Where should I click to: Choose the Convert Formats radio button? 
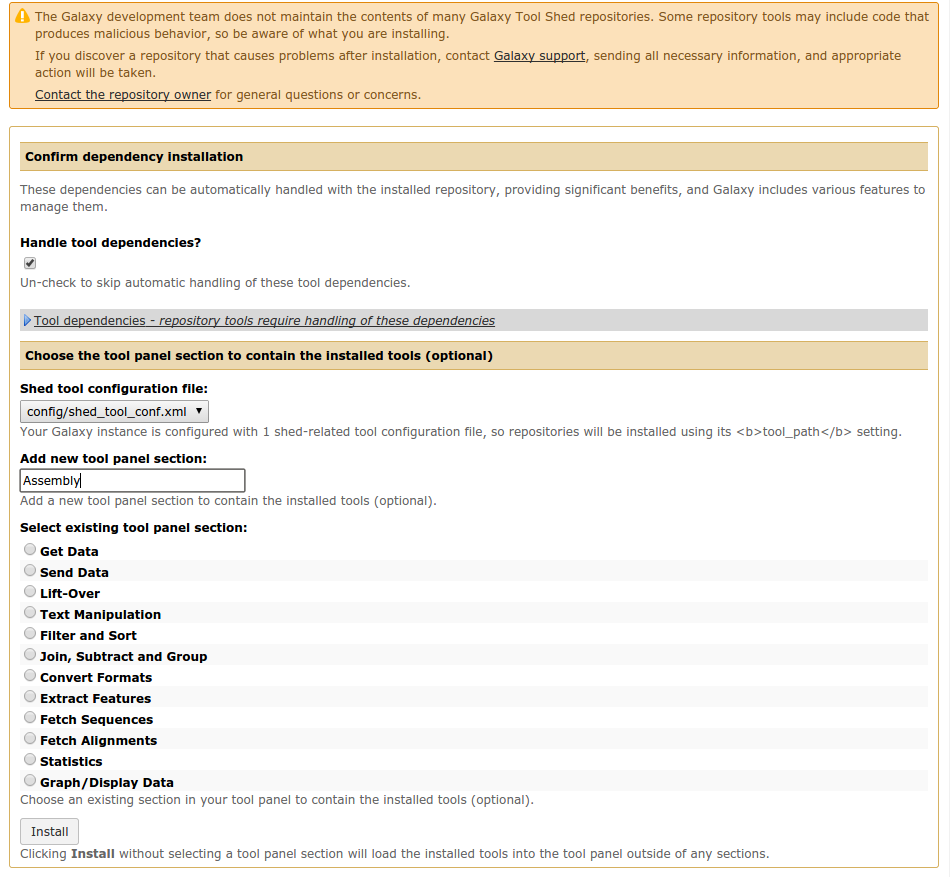pyautogui.click(x=30, y=676)
